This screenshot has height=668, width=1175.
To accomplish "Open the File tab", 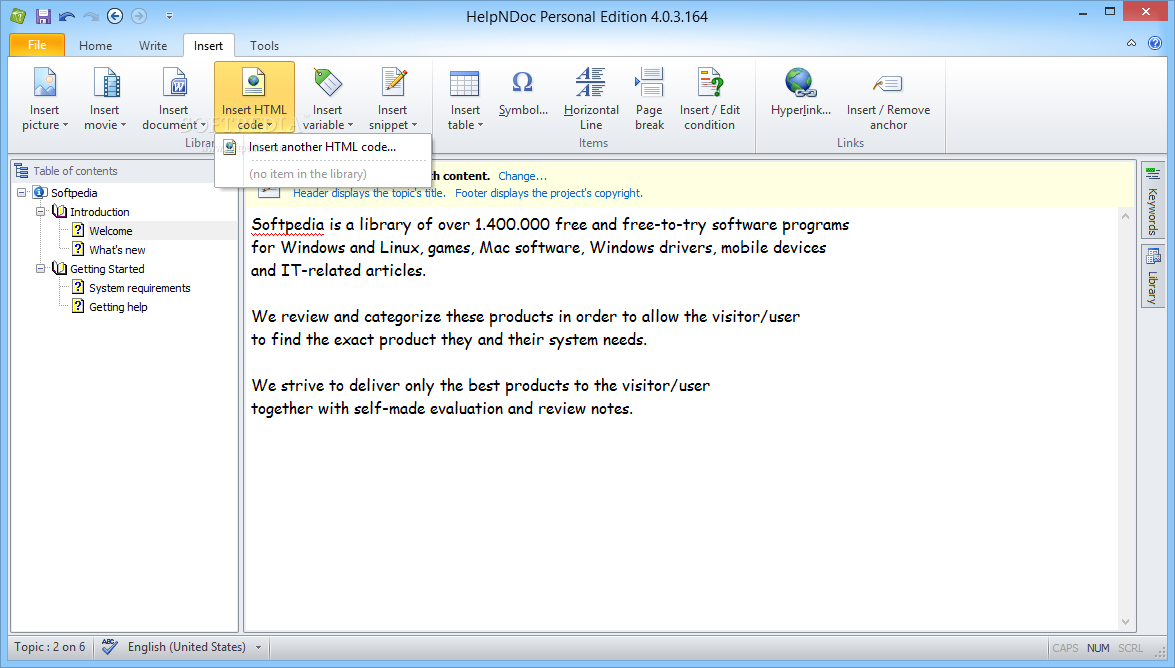I will (37, 45).
